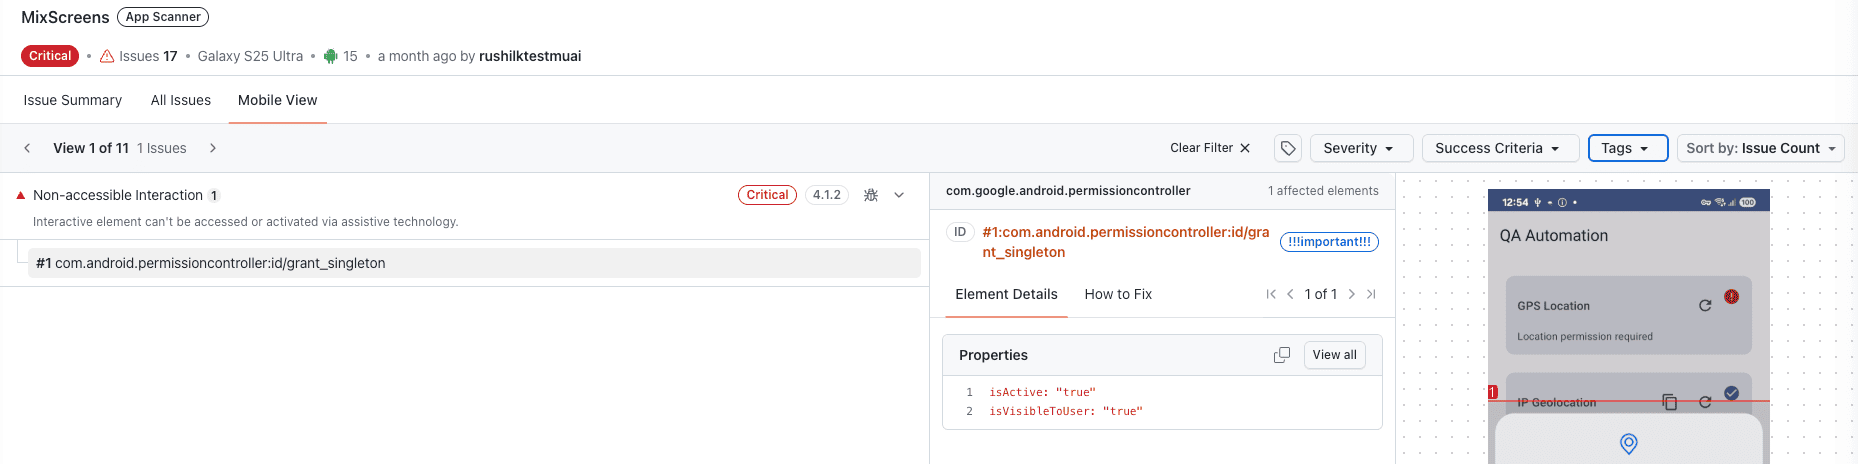Collapse the Non-accessible Interaction issue
Viewport: 1858px width, 464px height.
pos(899,195)
